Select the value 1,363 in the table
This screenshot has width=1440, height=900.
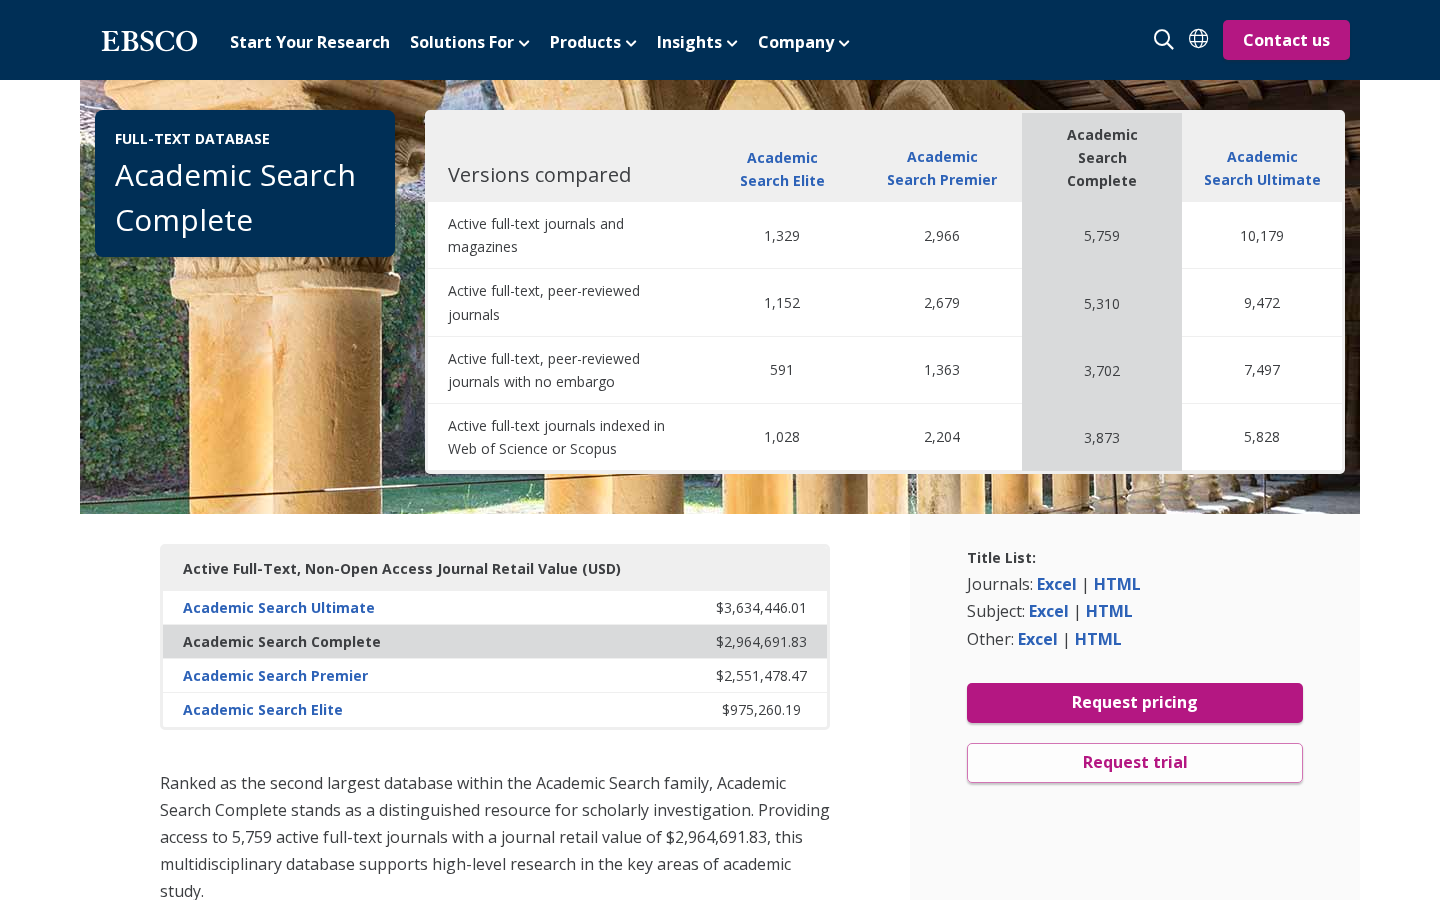point(942,370)
